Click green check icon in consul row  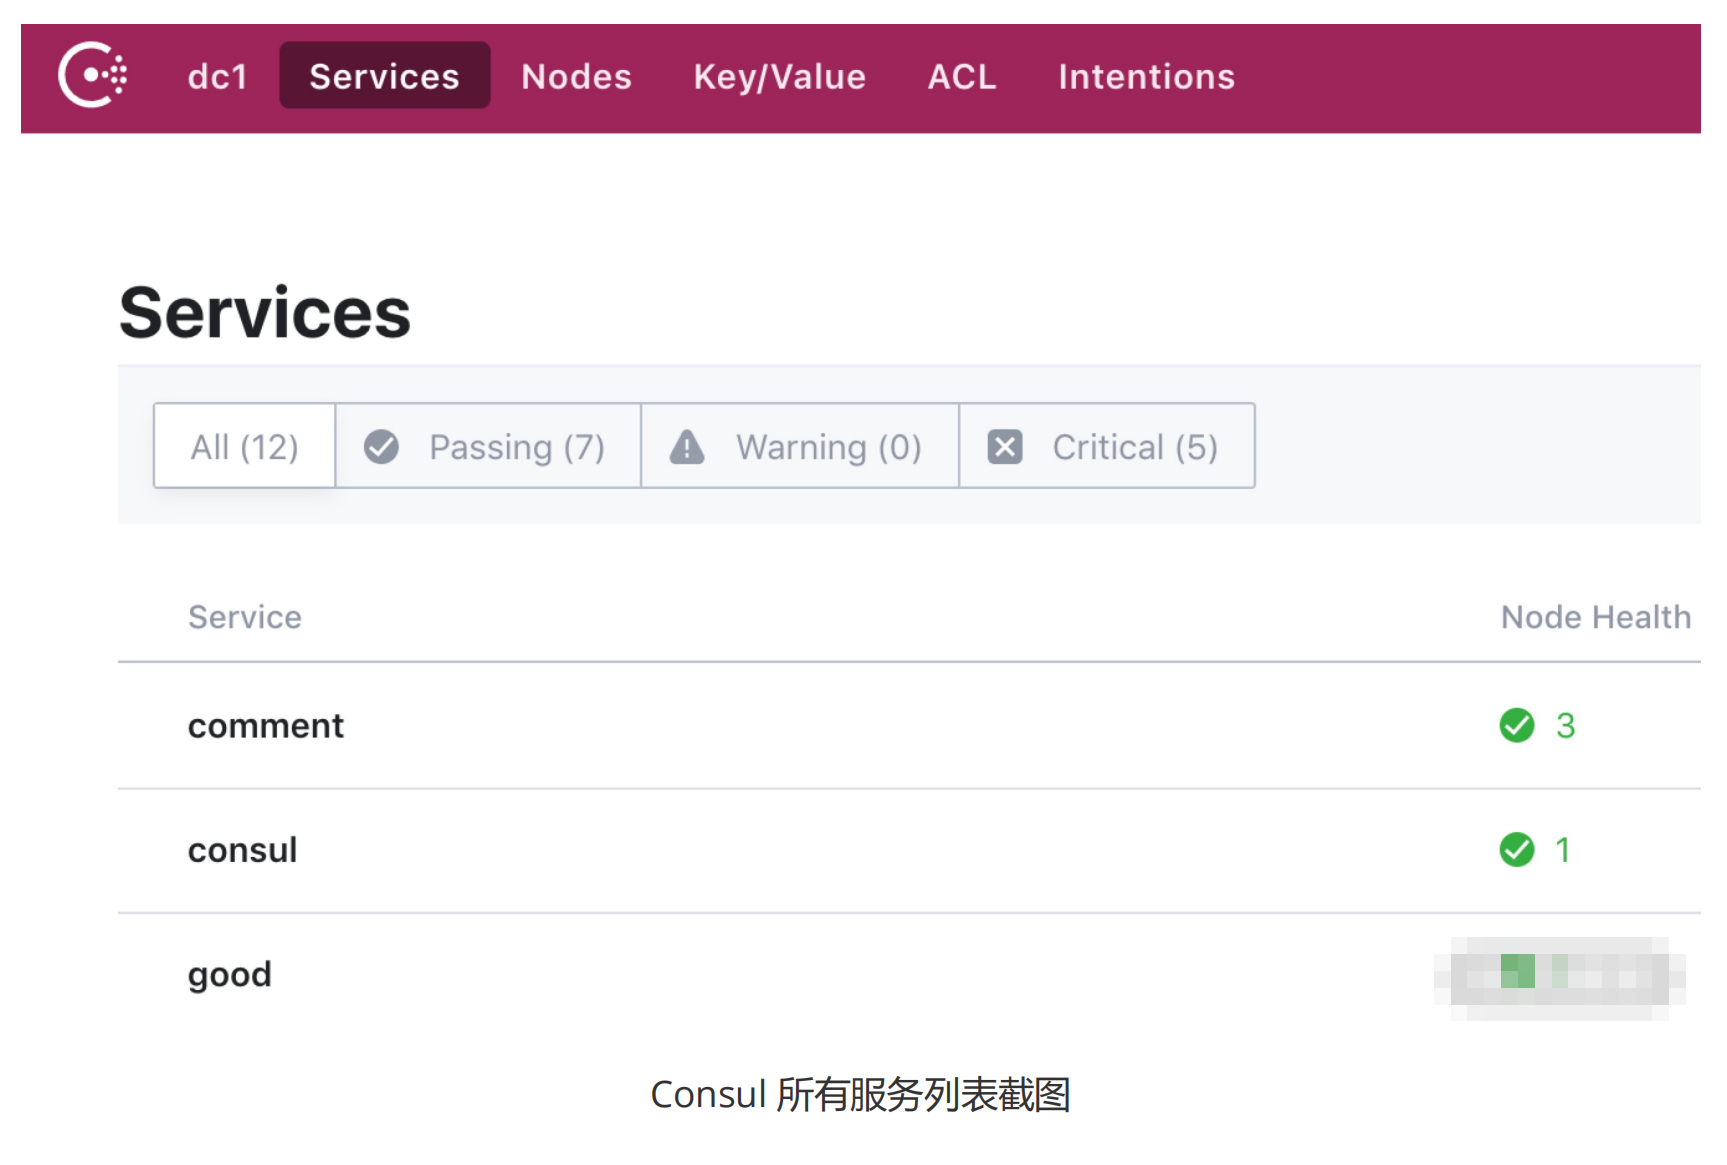click(1517, 850)
